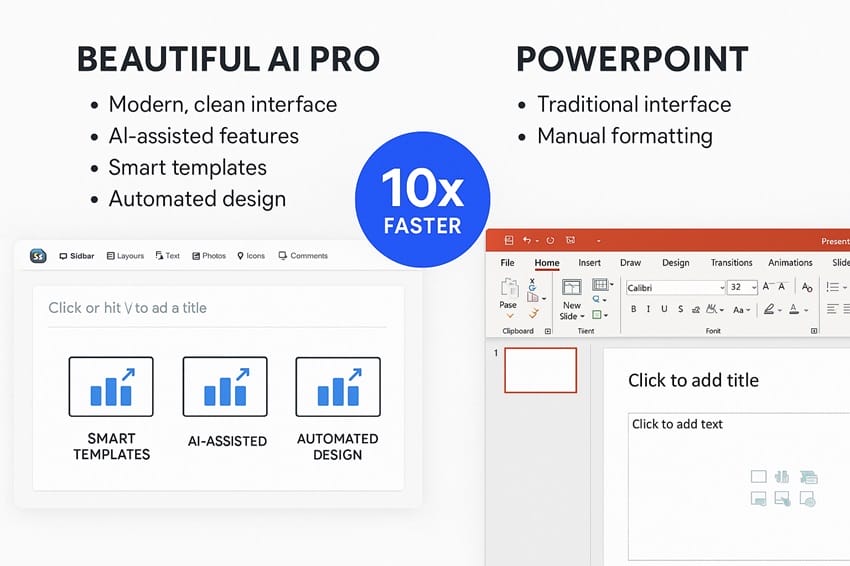850x566 pixels.
Task: Open the Calibri font name dropdown arrow
Action: point(722,288)
